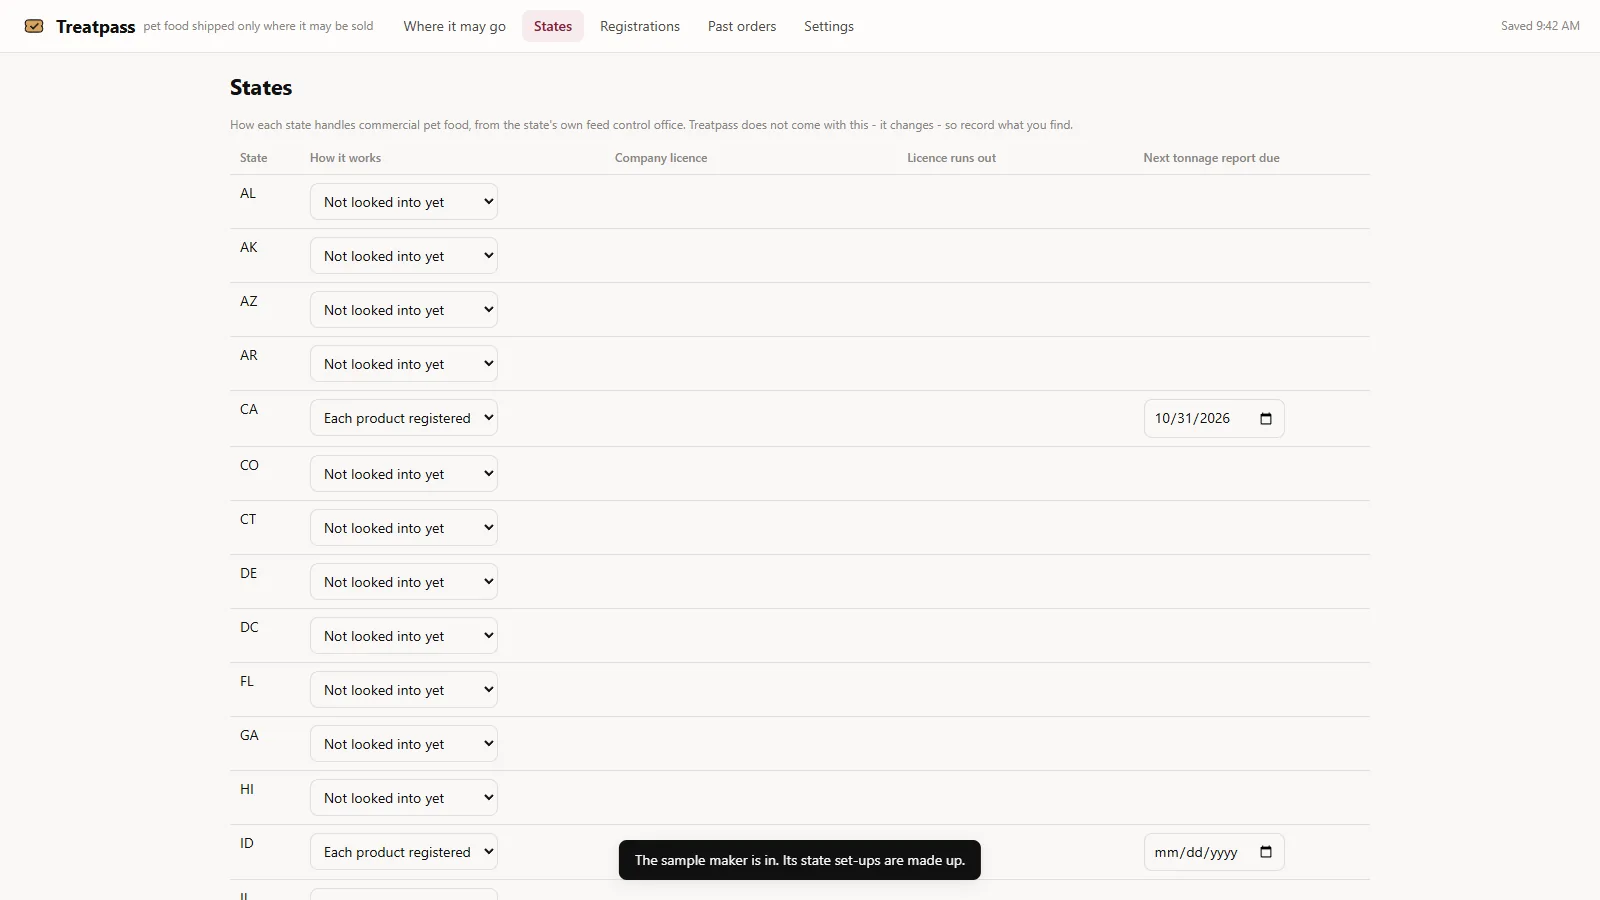Open the GA state dropdown
The height and width of the screenshot is (900, 1600).
coord(404,744)
